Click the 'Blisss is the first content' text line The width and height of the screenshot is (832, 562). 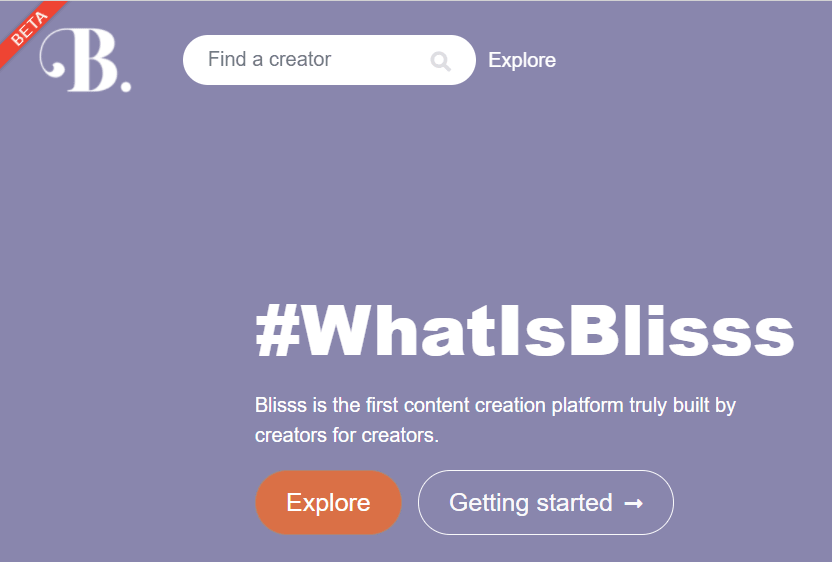point(495,406)
